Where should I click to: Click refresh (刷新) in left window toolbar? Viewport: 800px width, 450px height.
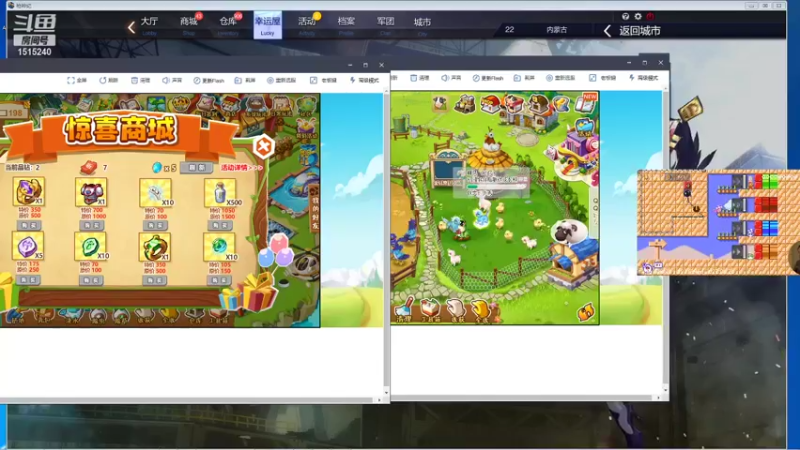click(108, 81)
